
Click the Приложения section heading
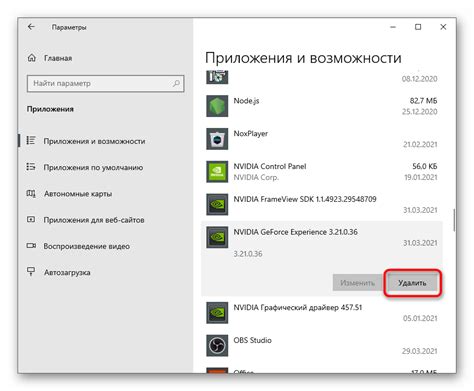[50, 109]
